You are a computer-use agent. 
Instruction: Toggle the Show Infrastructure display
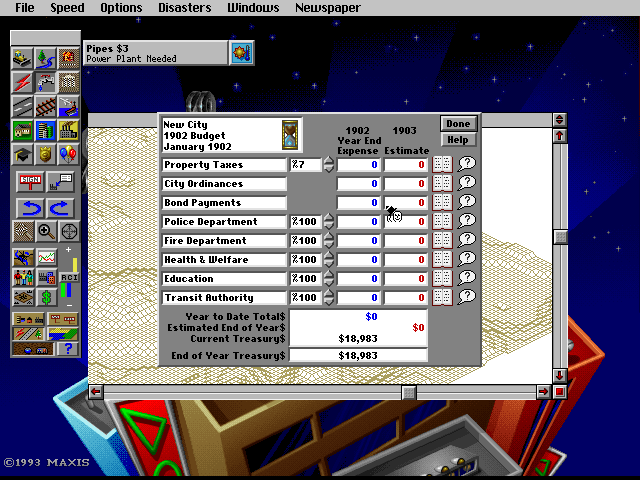coord(28,334)
